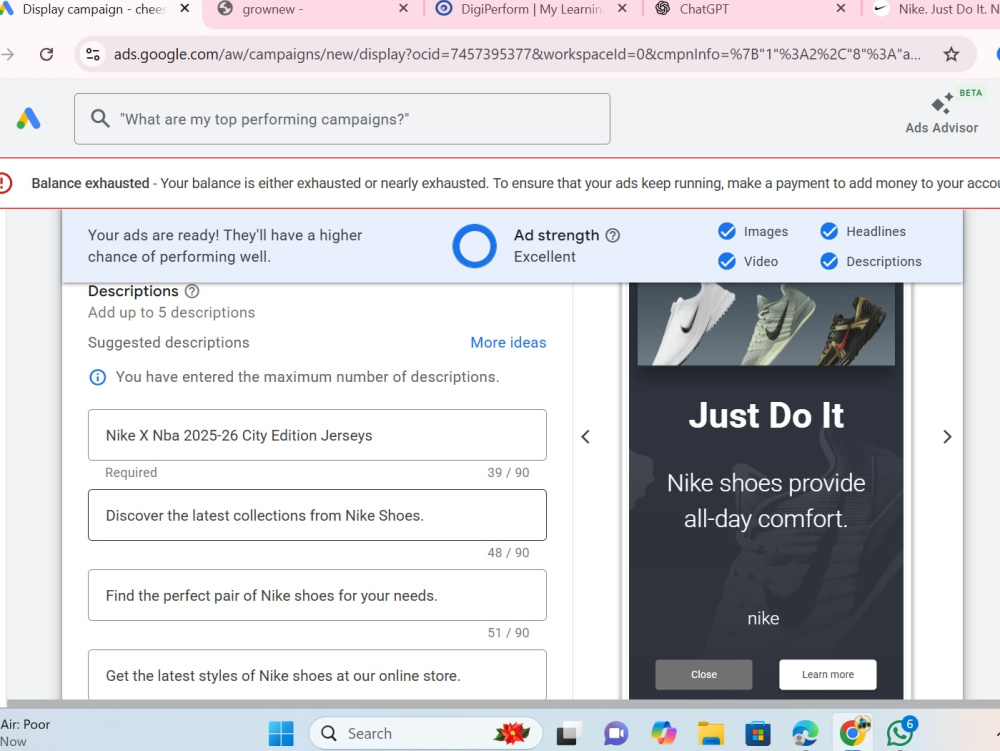Image resolution: width=1000 pixels, height=751 pixels.
Task: Click the Add up to 5 descriptions text
Action: [172, 312]
